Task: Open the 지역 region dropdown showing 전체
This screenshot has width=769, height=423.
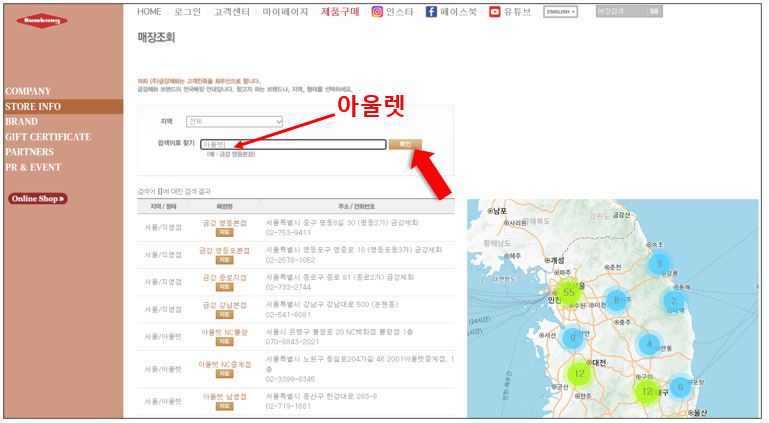Action: tap(234, 121)
